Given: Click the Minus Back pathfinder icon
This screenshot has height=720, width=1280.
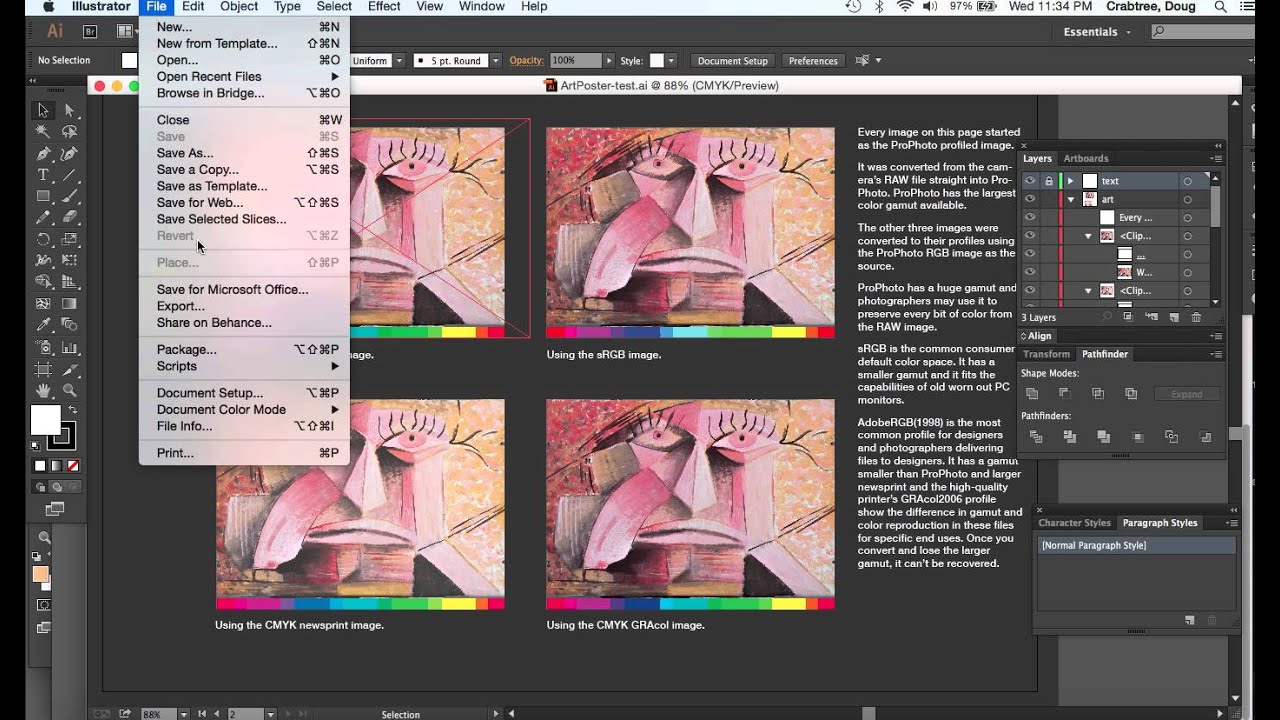Looking at the screenshot, I should (1205, 437).
